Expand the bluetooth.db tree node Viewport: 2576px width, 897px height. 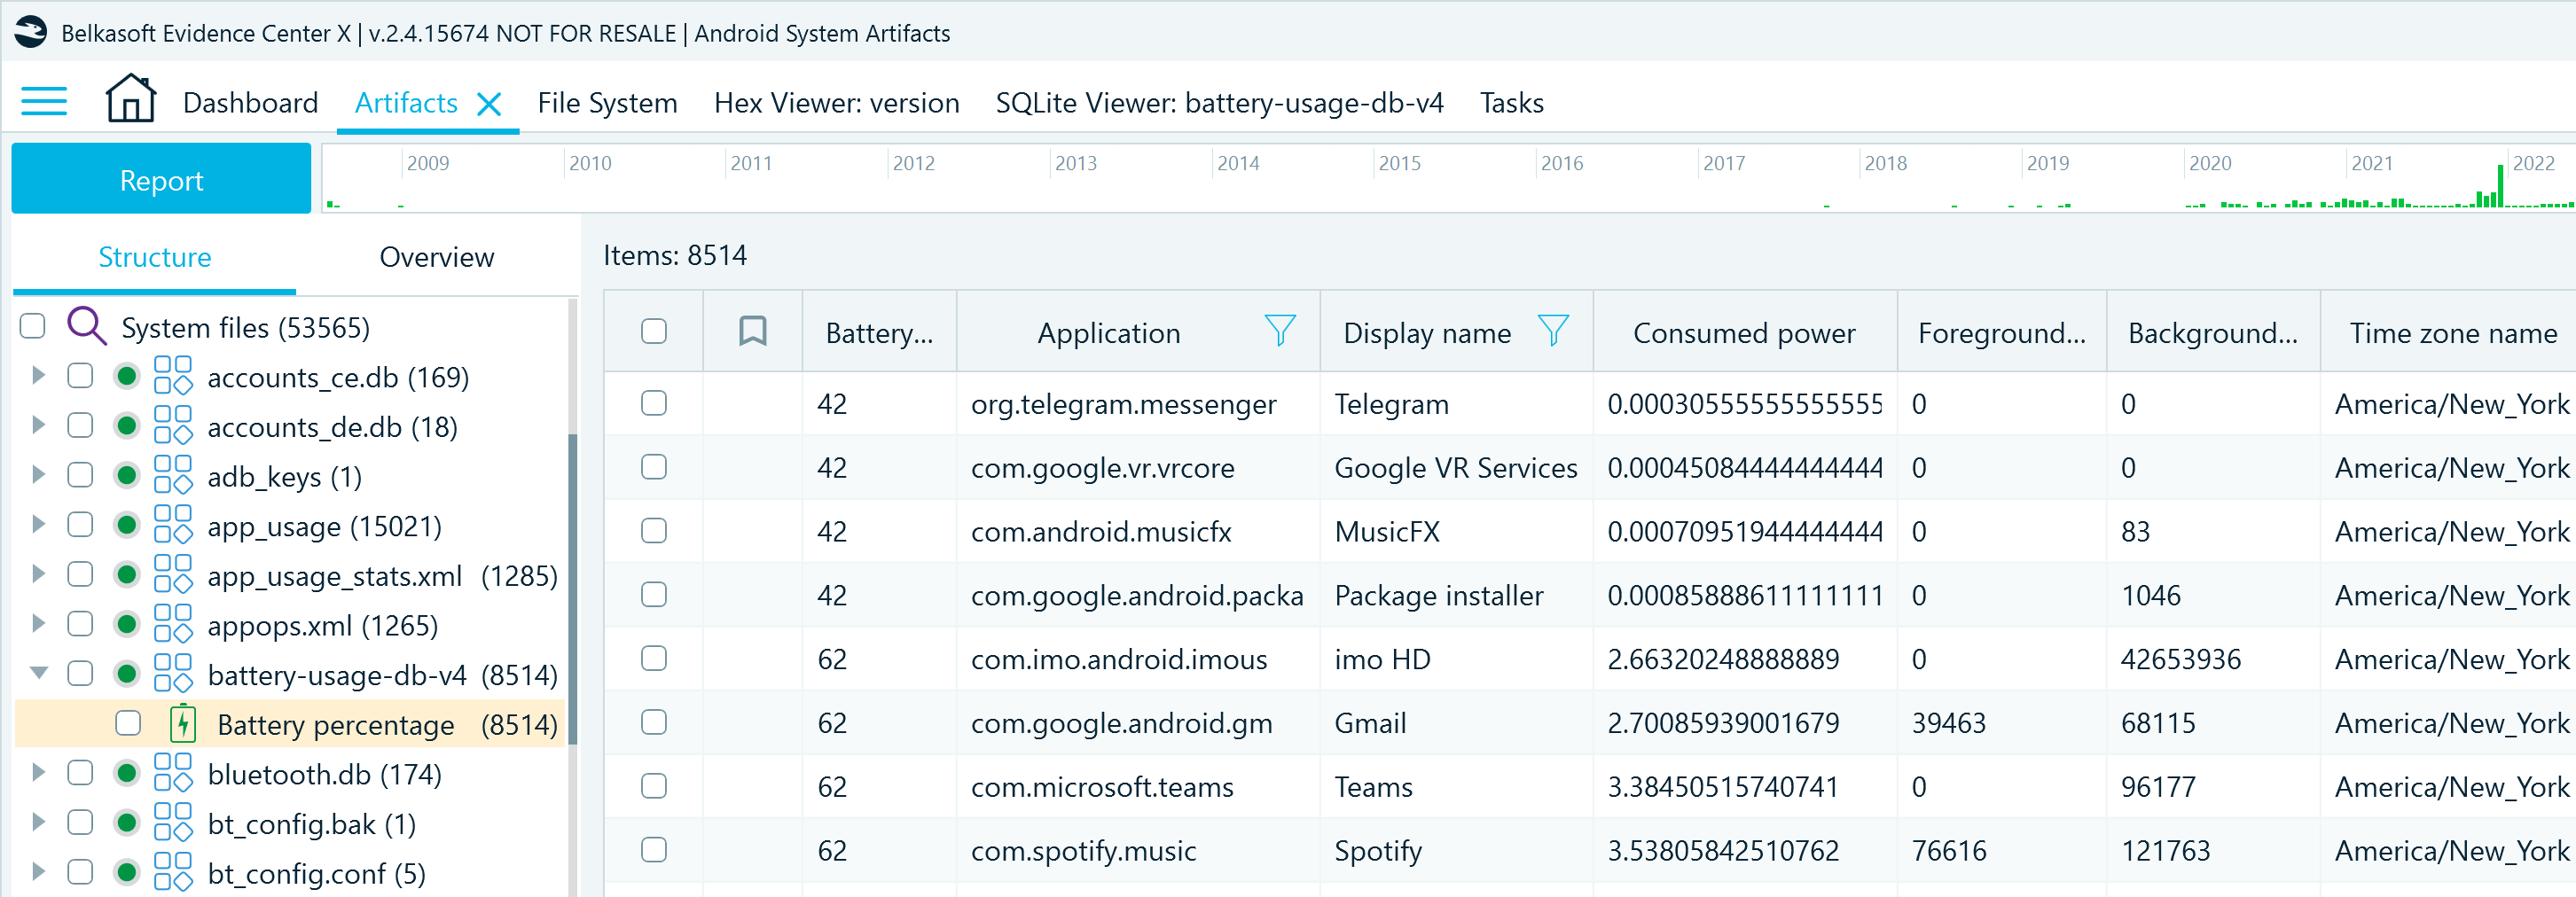click(39, 772)
